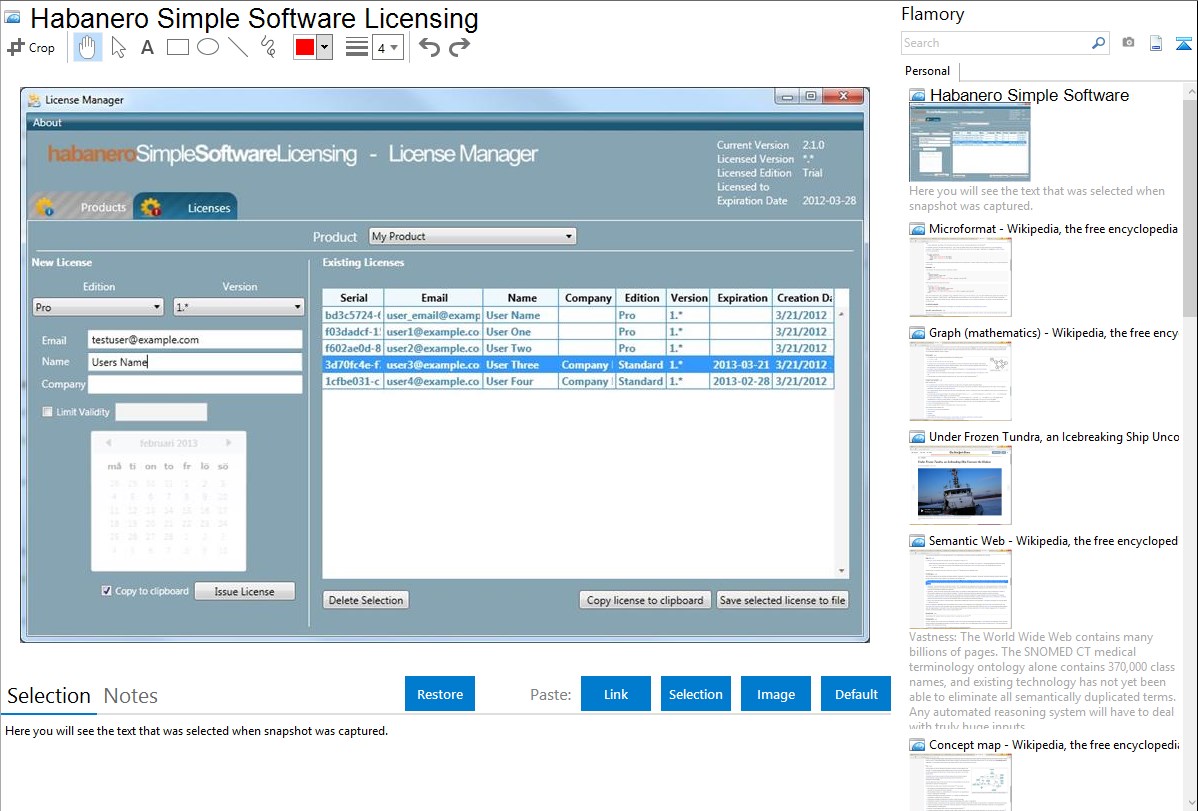
Task: Click the icon beside Under Frozen Tundra entry
Action: coord(917,437)
